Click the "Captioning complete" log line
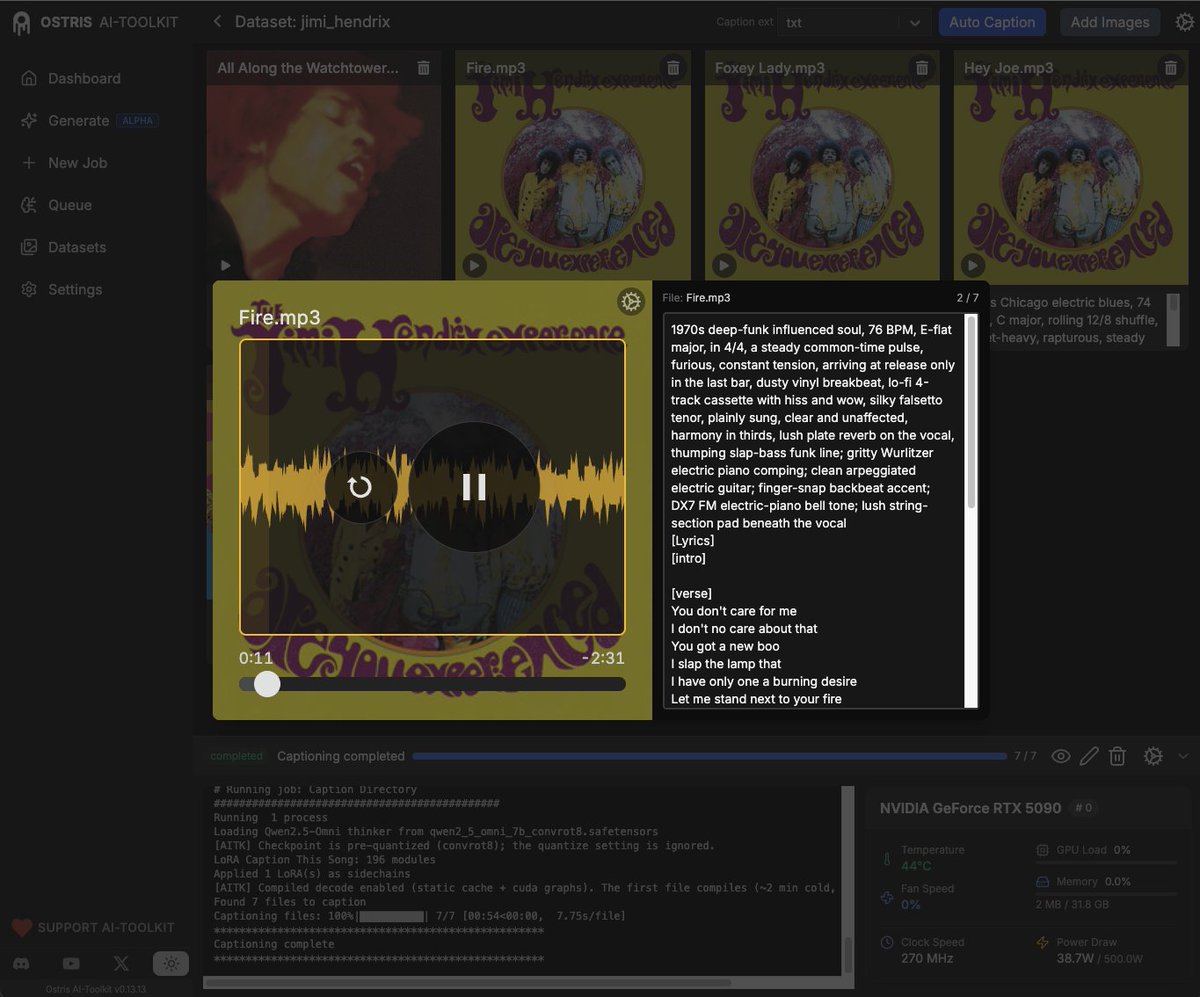This screenshot has width=1200, height=997. pyautogui.click(x=274, y=944)
